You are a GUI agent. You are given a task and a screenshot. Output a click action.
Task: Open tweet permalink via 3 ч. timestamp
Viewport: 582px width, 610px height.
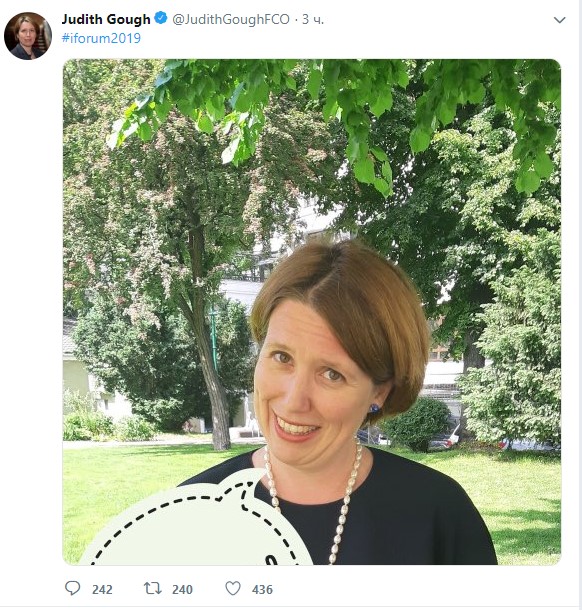pos(313,19)
